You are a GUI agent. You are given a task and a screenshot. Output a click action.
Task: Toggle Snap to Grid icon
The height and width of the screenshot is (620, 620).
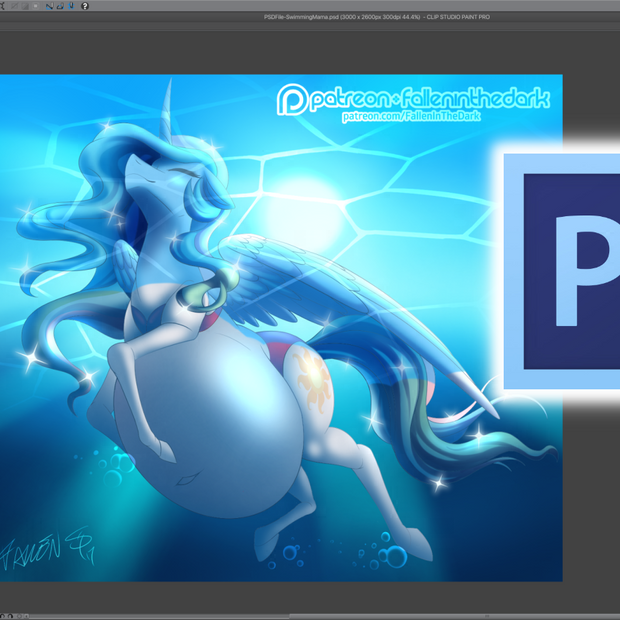coord(71,6)
